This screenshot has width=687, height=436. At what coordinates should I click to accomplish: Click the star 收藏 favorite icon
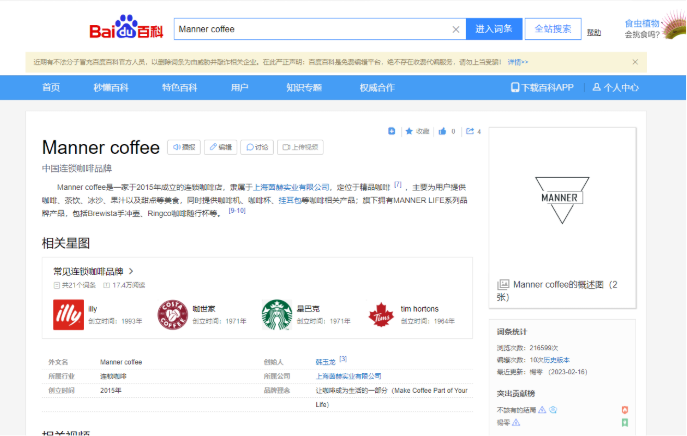(409, 131)
